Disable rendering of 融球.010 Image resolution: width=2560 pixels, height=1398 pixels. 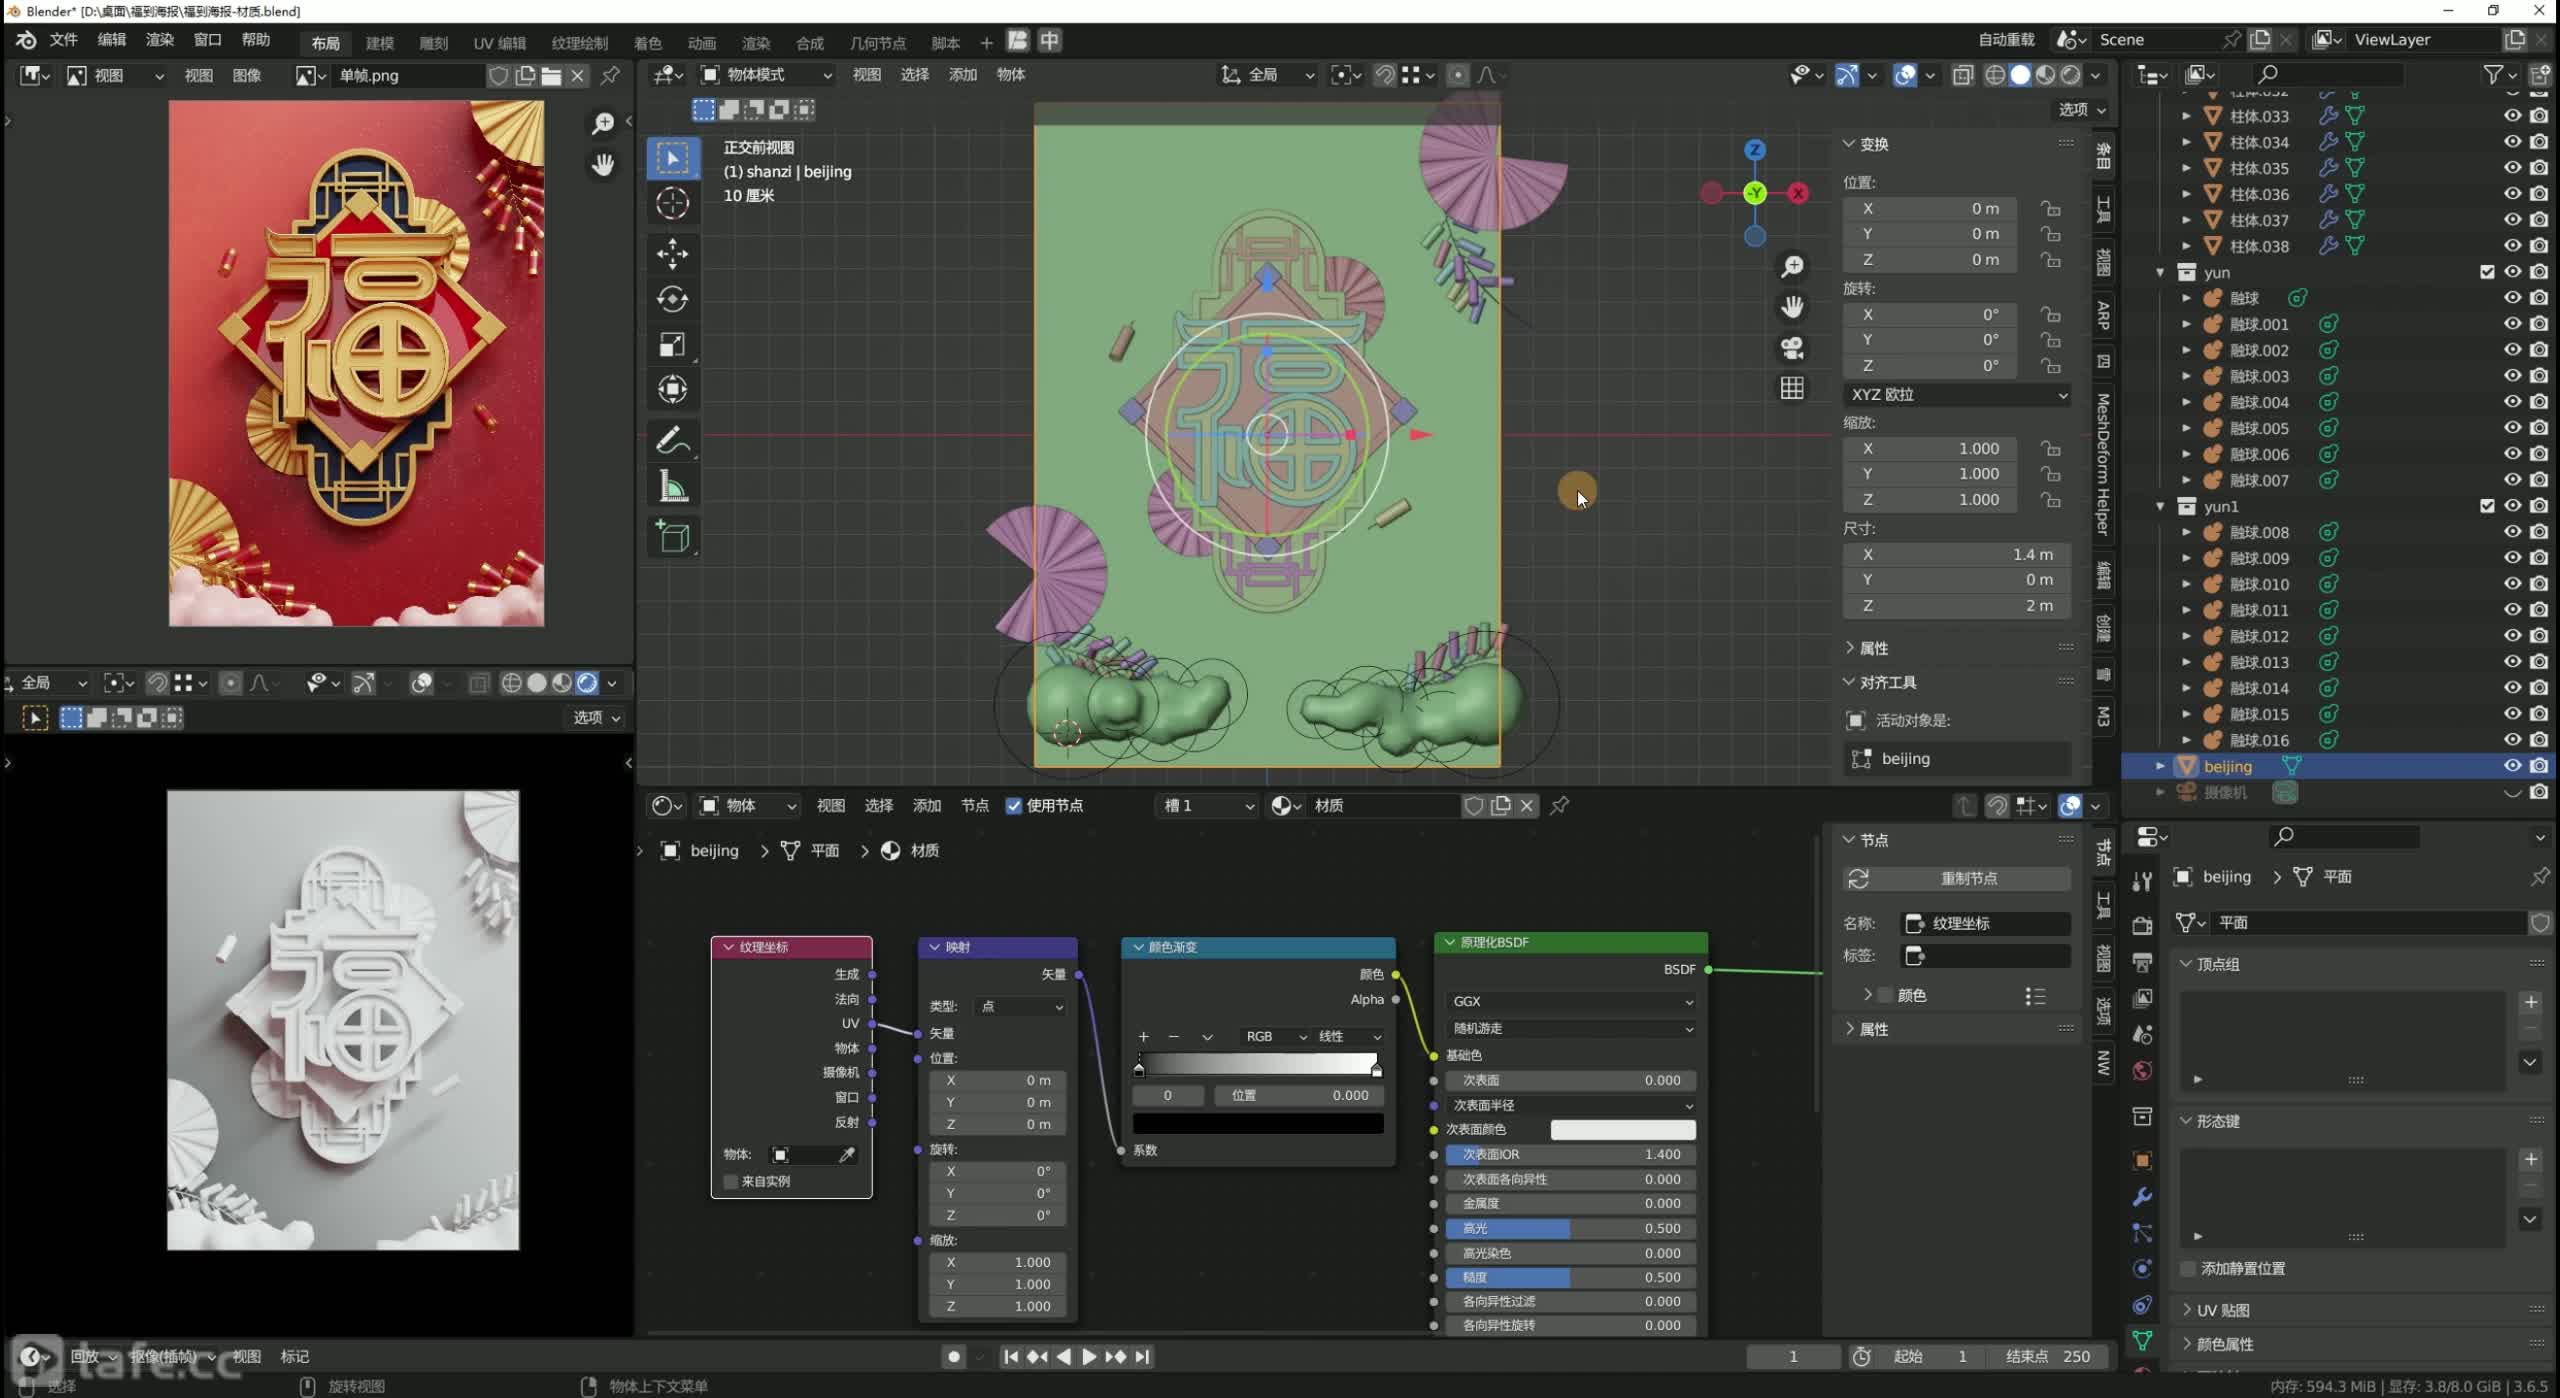pyautogui.click(x=2539, y=584)
